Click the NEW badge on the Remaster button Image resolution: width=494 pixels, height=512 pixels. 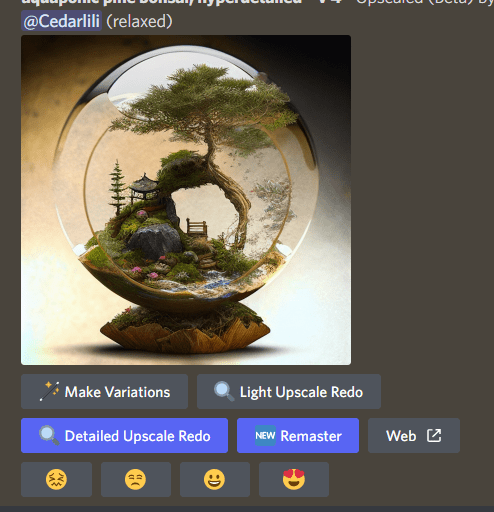coord(265,435)
